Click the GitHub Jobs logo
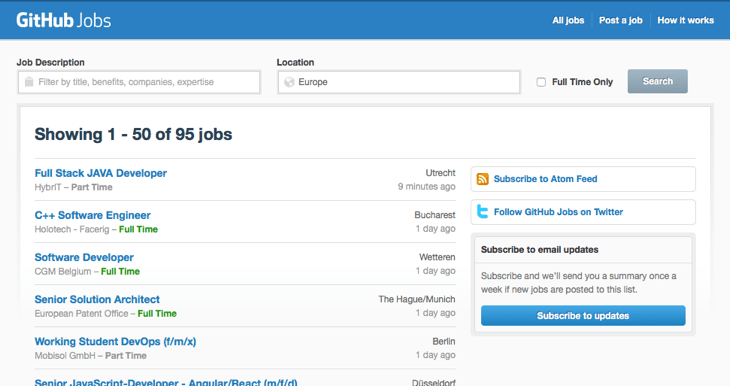 [64, 20]
